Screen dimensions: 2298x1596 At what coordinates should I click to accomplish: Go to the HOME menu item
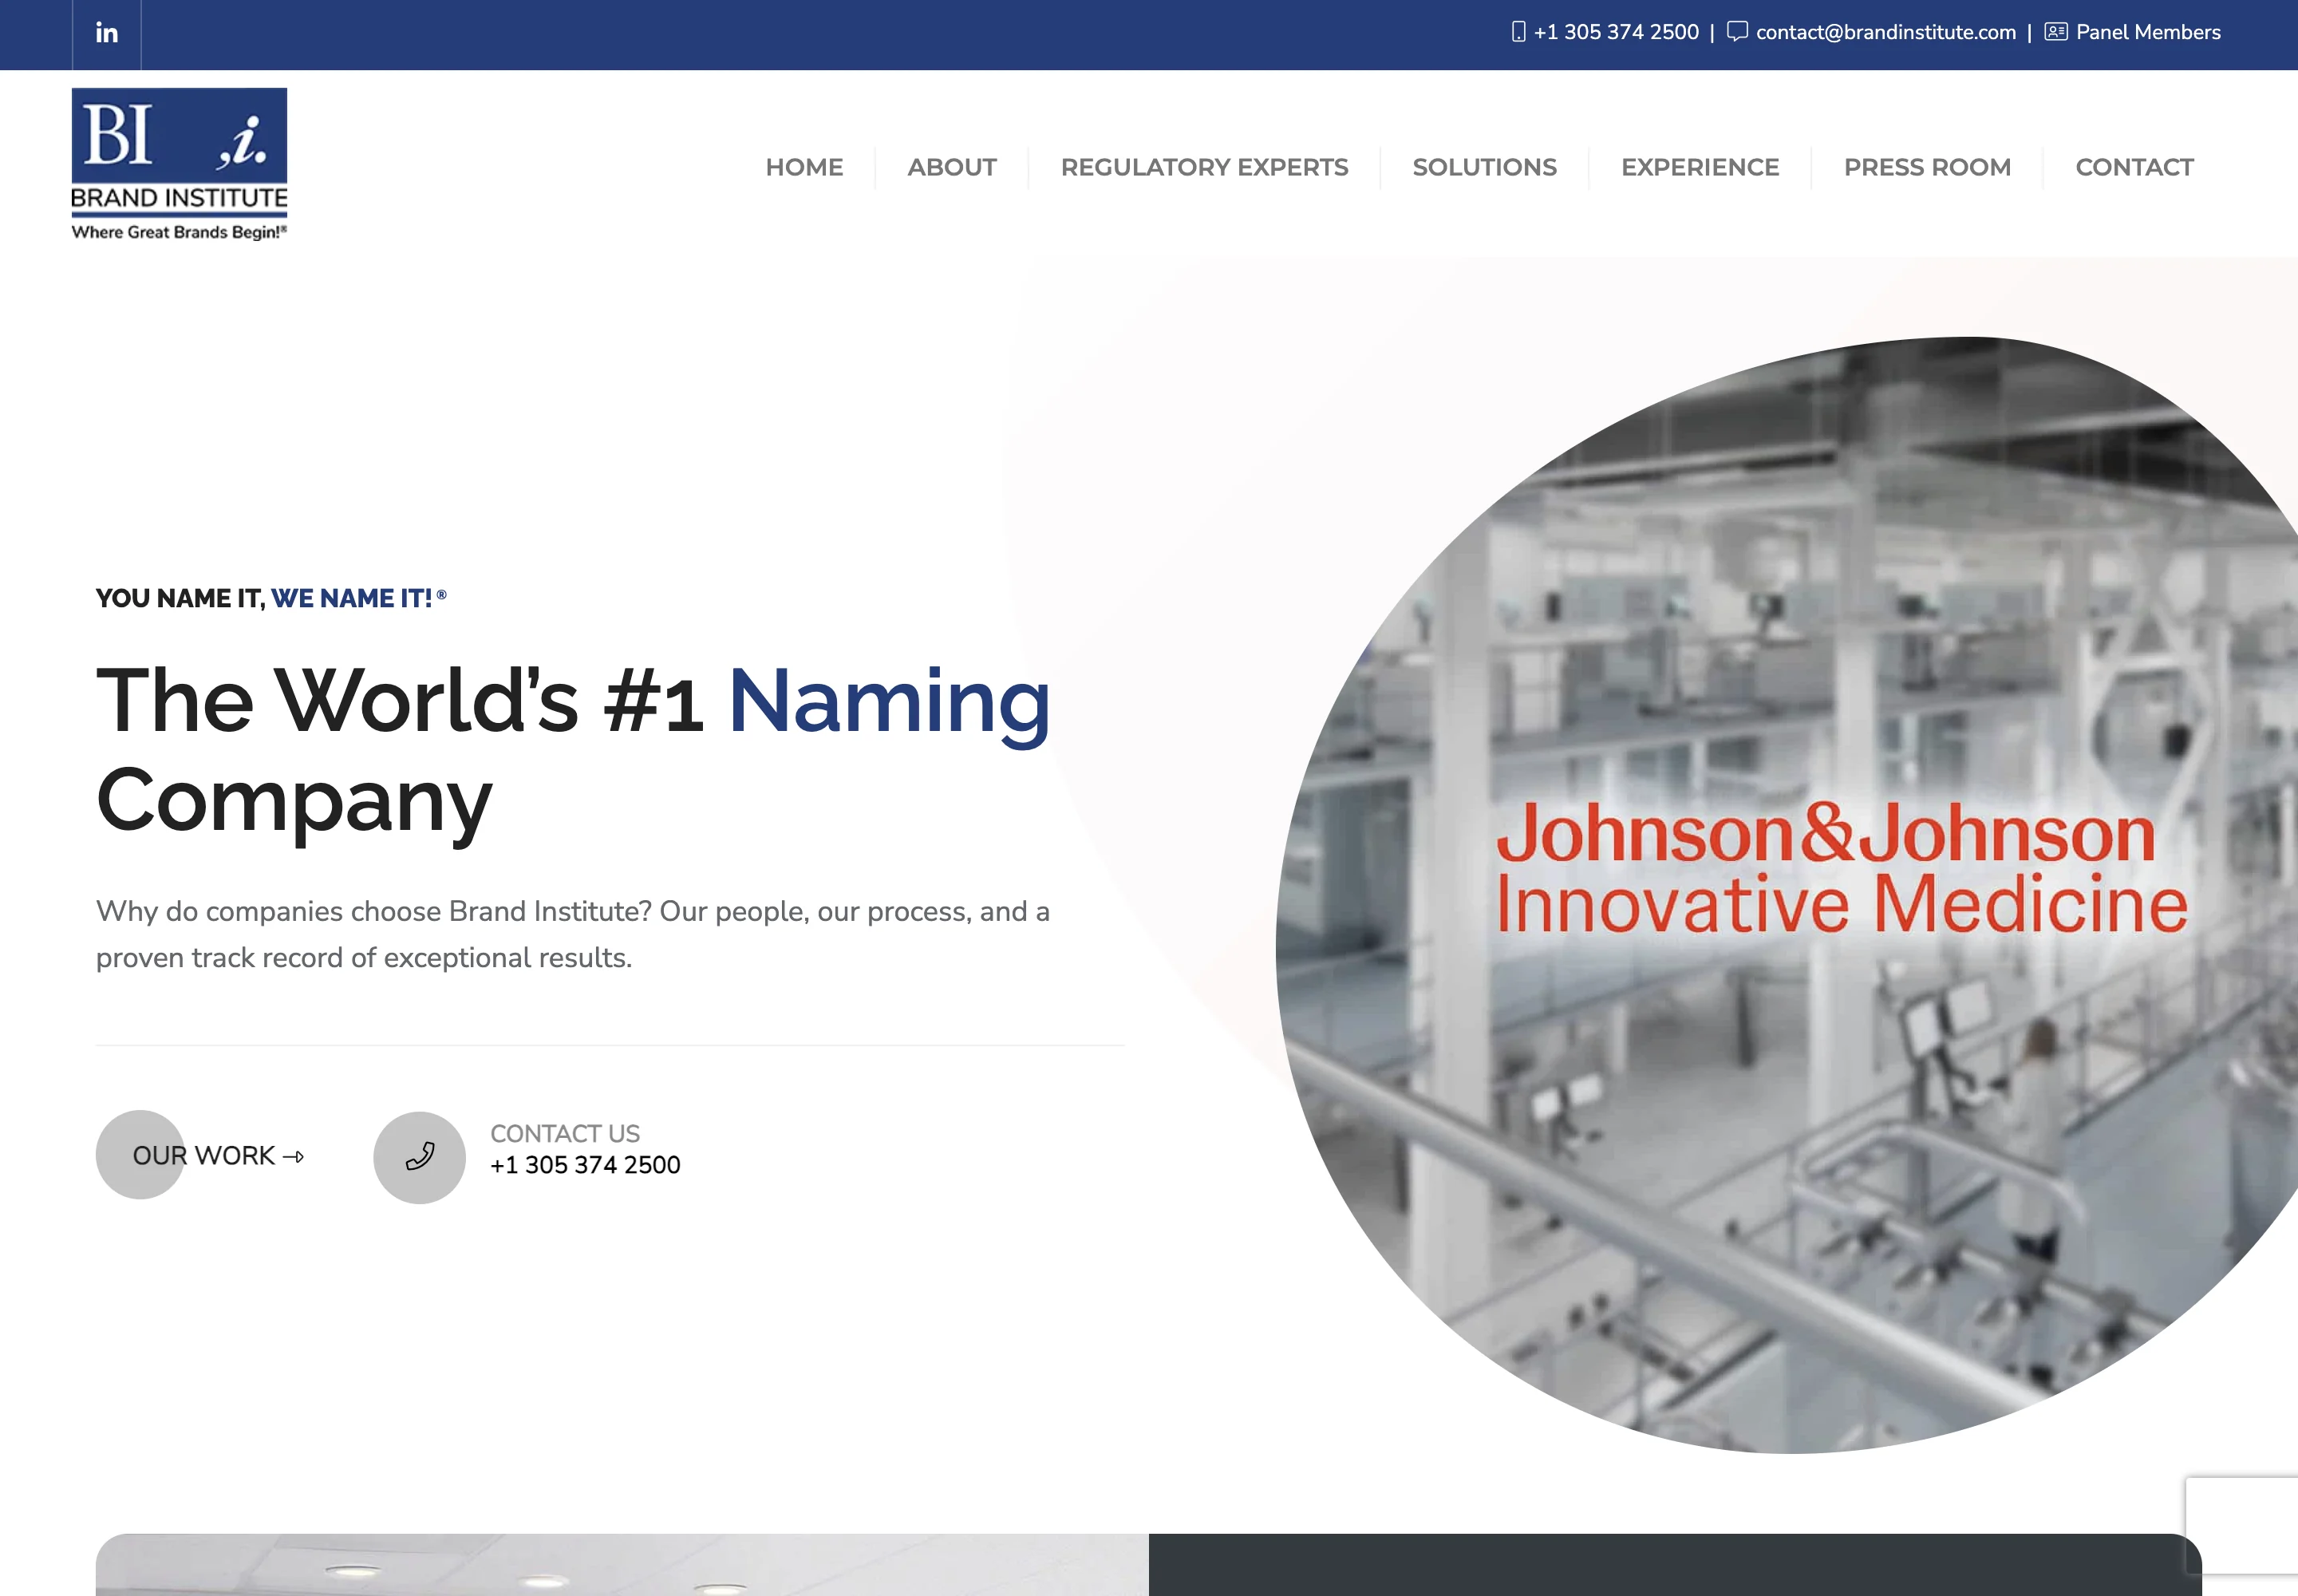tap(804, 167)
